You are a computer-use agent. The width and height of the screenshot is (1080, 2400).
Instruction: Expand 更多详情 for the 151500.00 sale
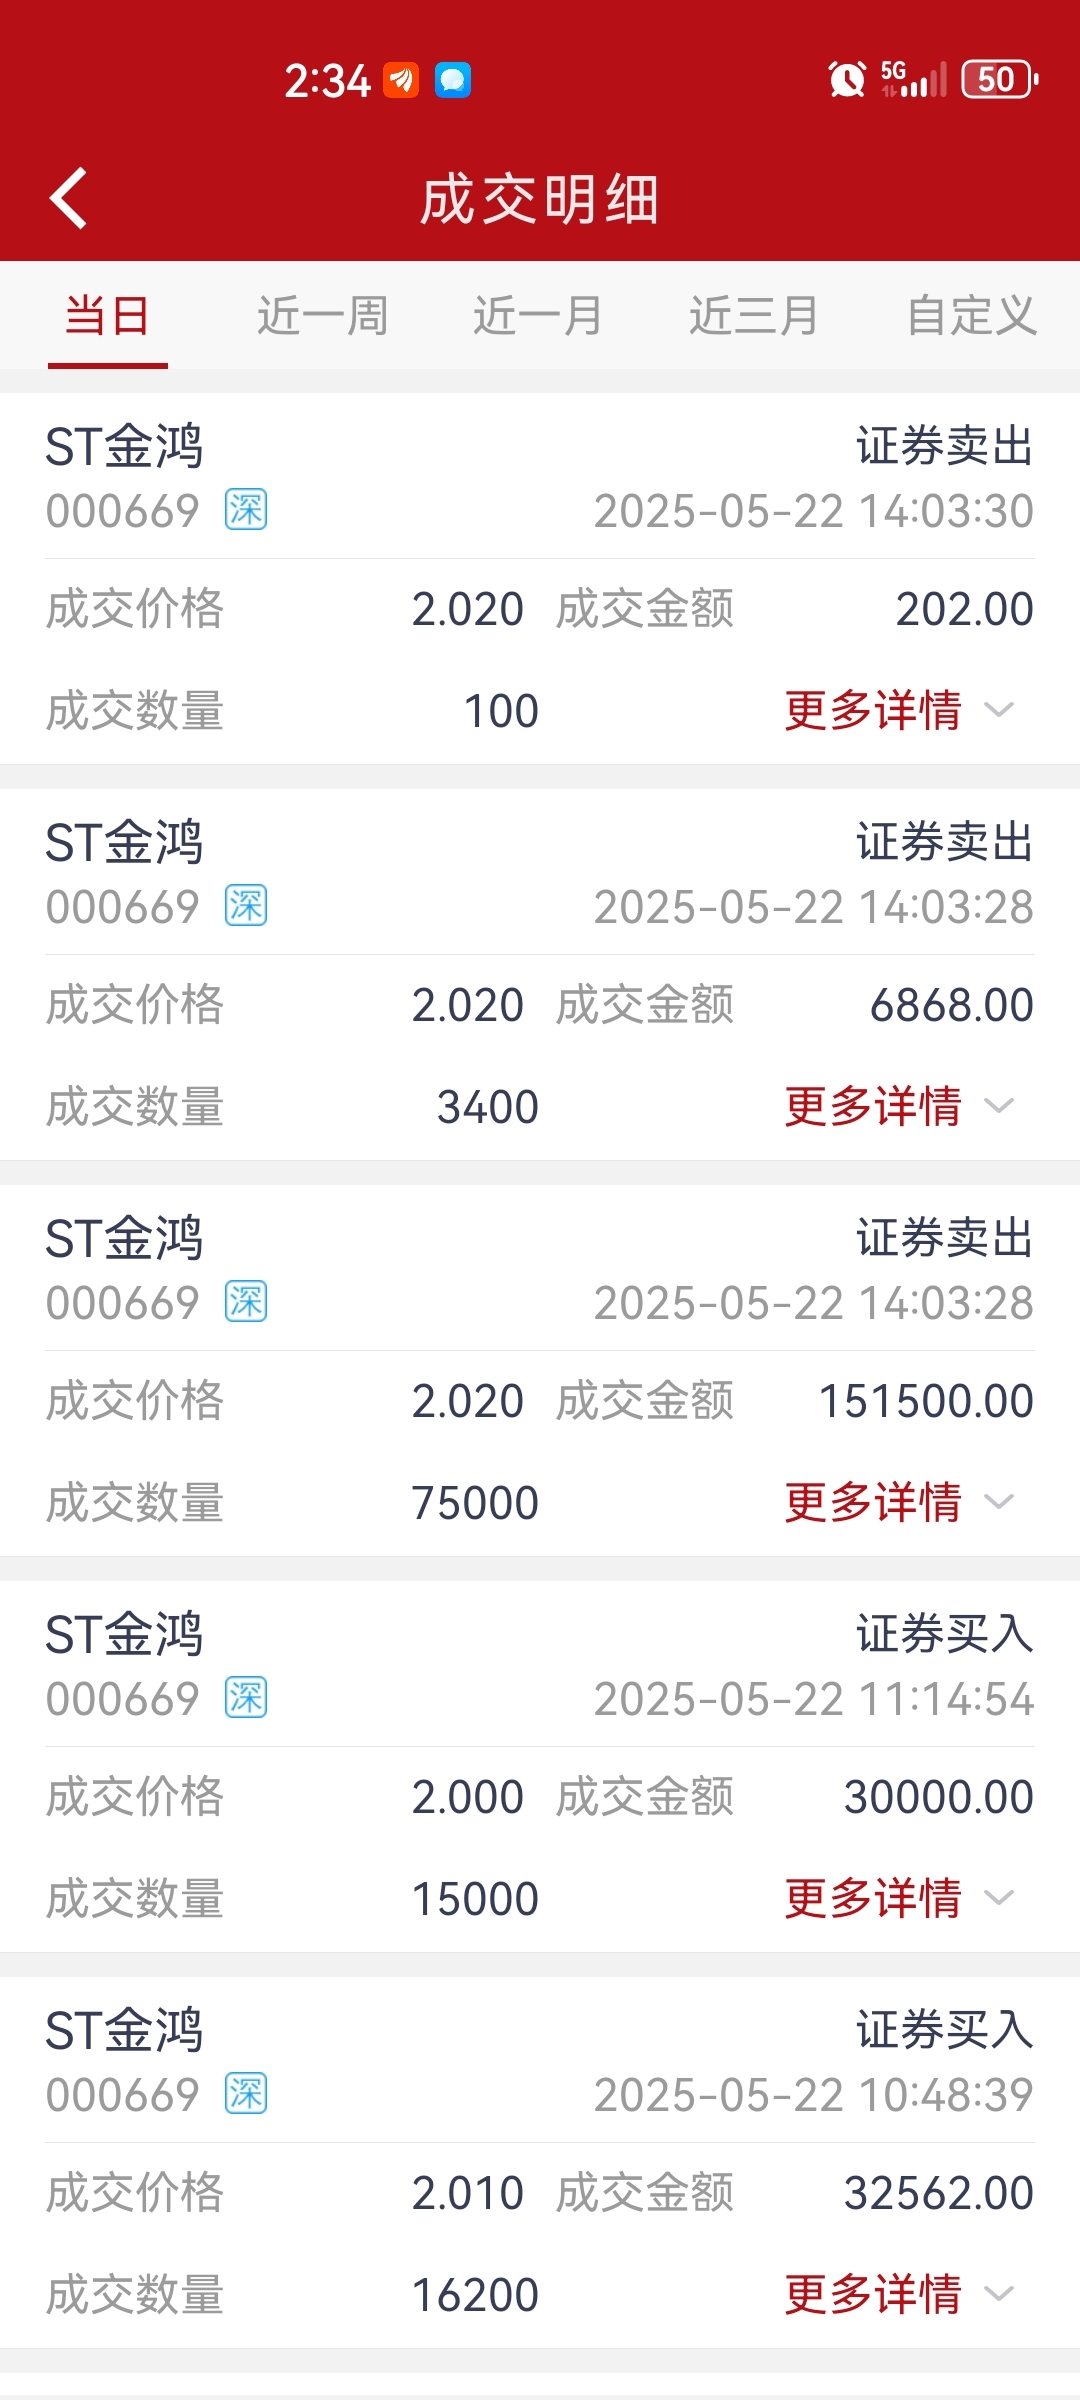tap(899, 1503)
